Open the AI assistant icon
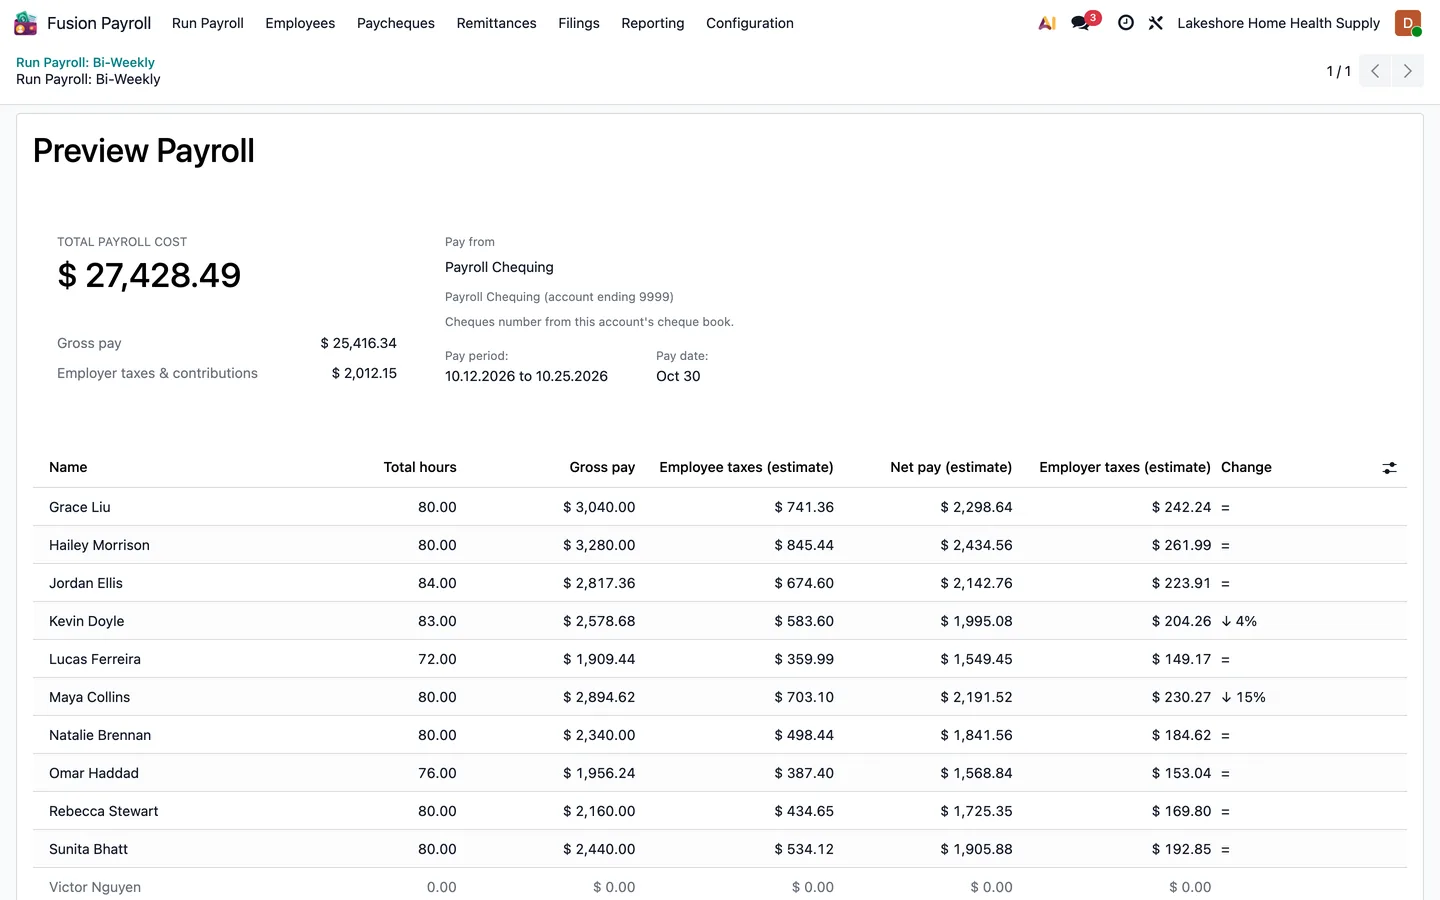The height and width of the screenshot is (900, 1440). 1047,23
